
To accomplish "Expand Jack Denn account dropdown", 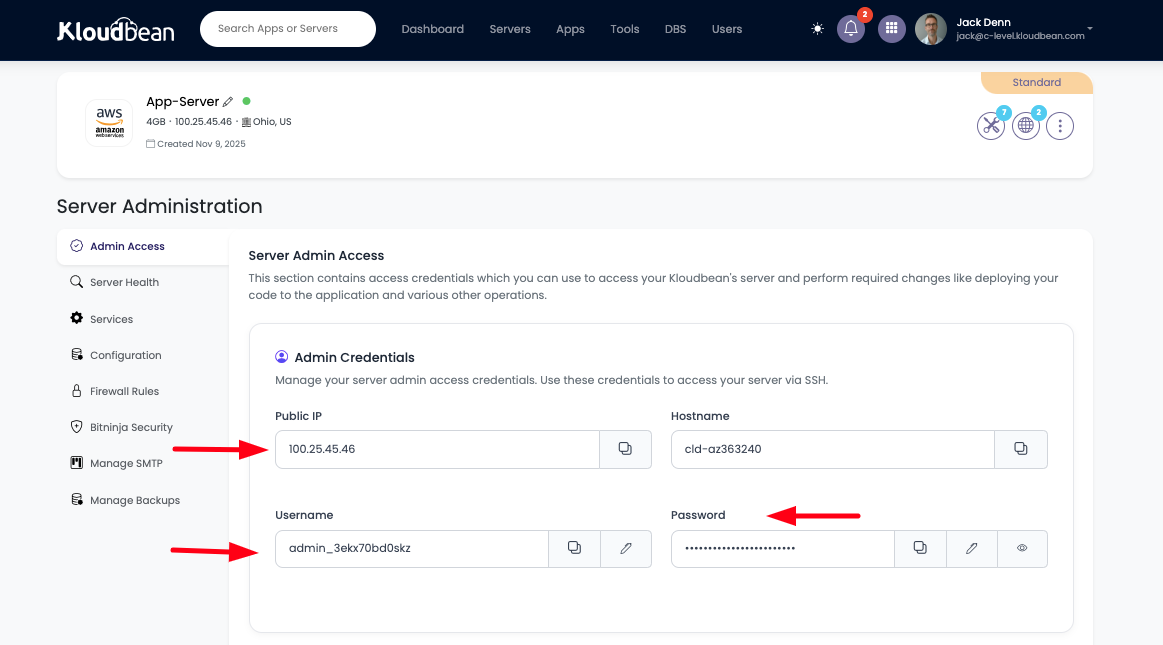I will pos(1089,29).
